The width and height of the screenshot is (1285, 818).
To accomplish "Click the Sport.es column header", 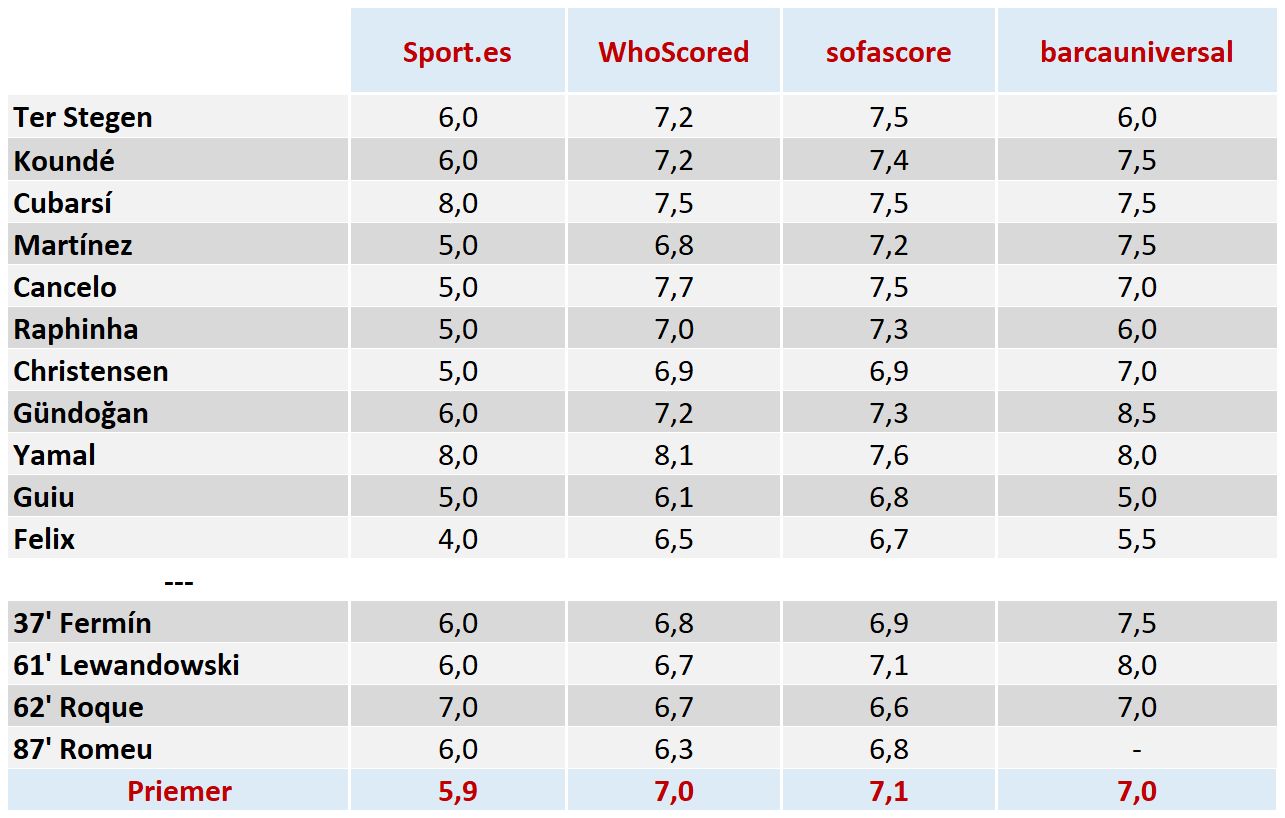I will coord(457,52).
